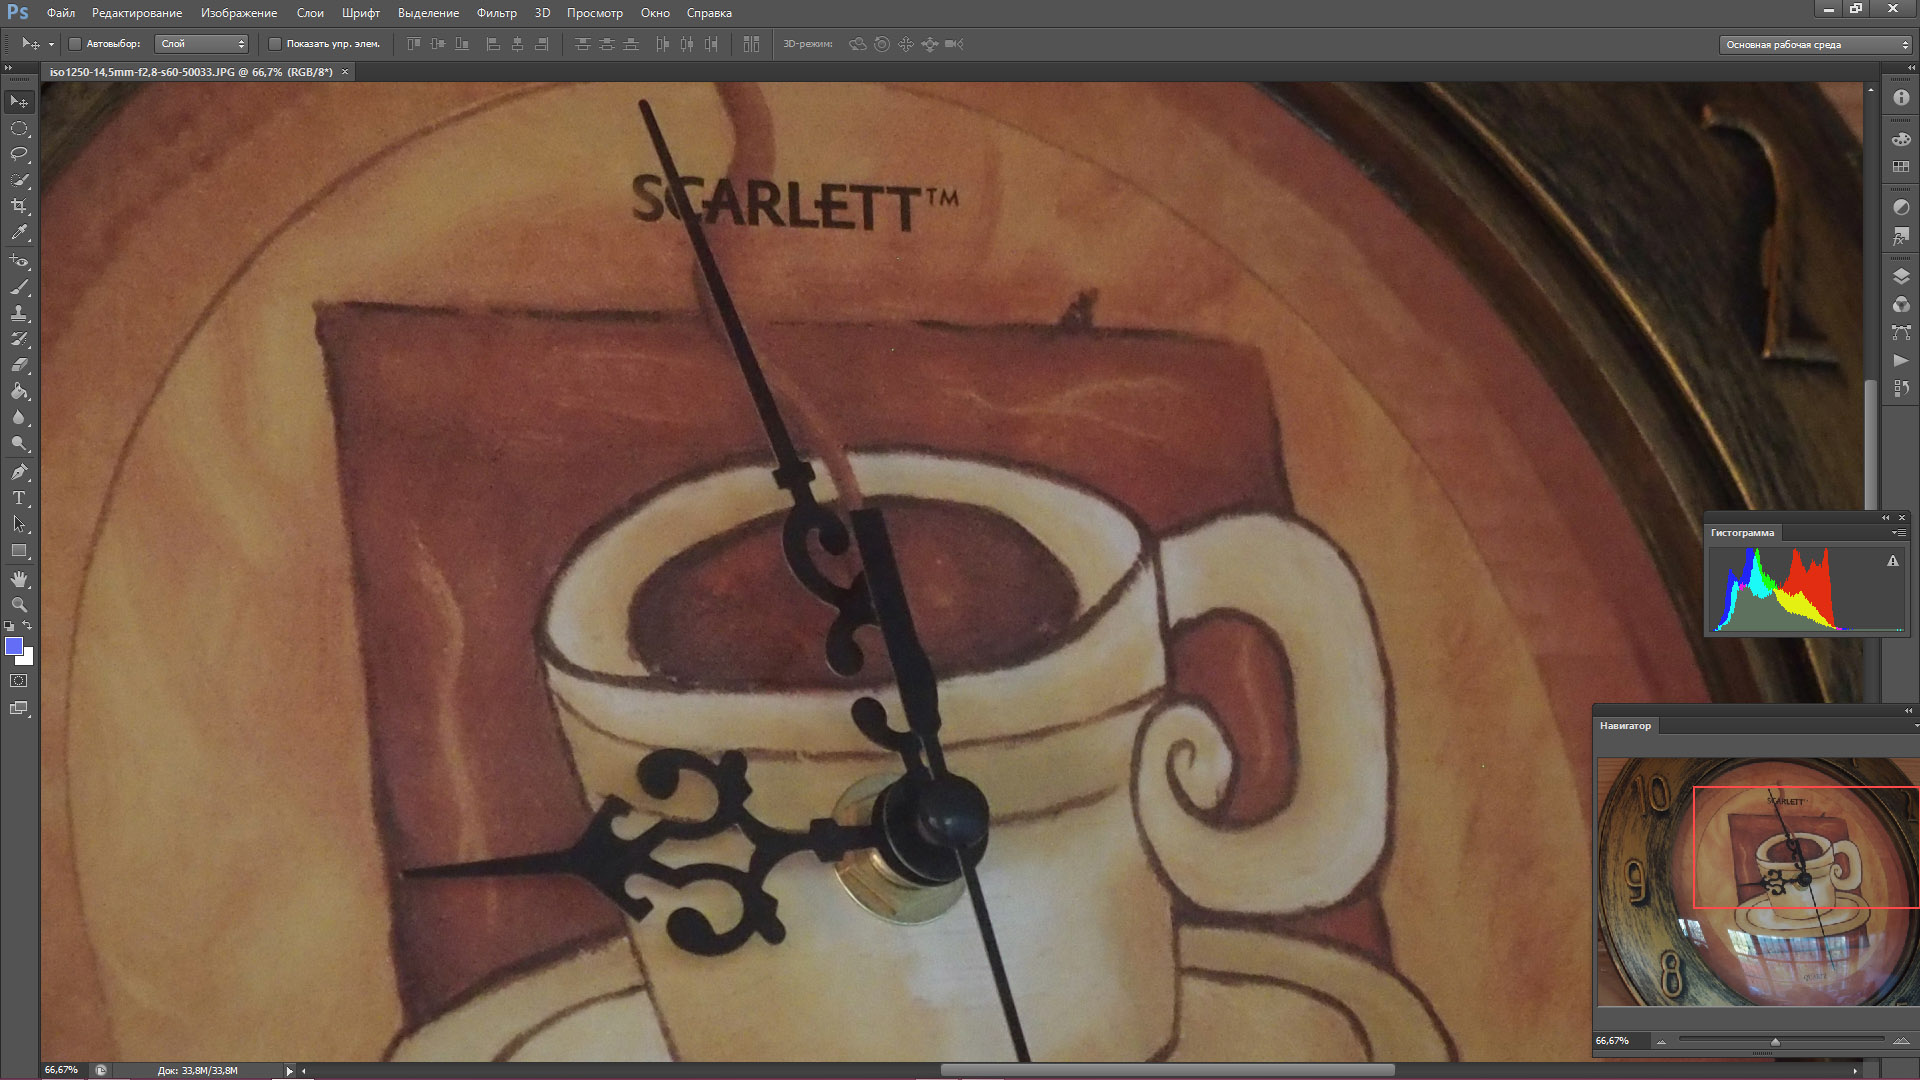
Task: Select the Crop tool
Action: pyautogui.click(x=19, y=206)
